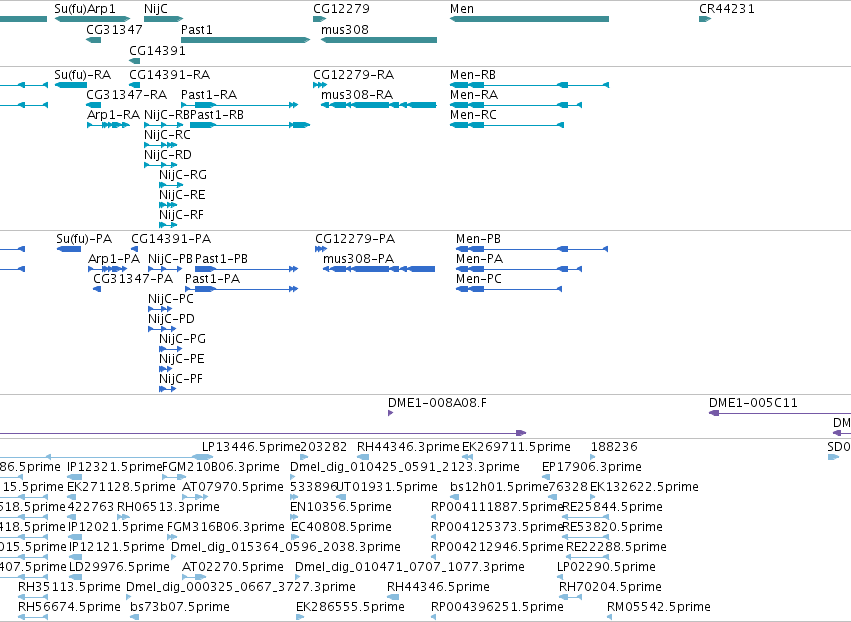Open the NijC-RB transcript label
Image resolution: width=851 pixels, height=622 pixels.
[167, 115]
